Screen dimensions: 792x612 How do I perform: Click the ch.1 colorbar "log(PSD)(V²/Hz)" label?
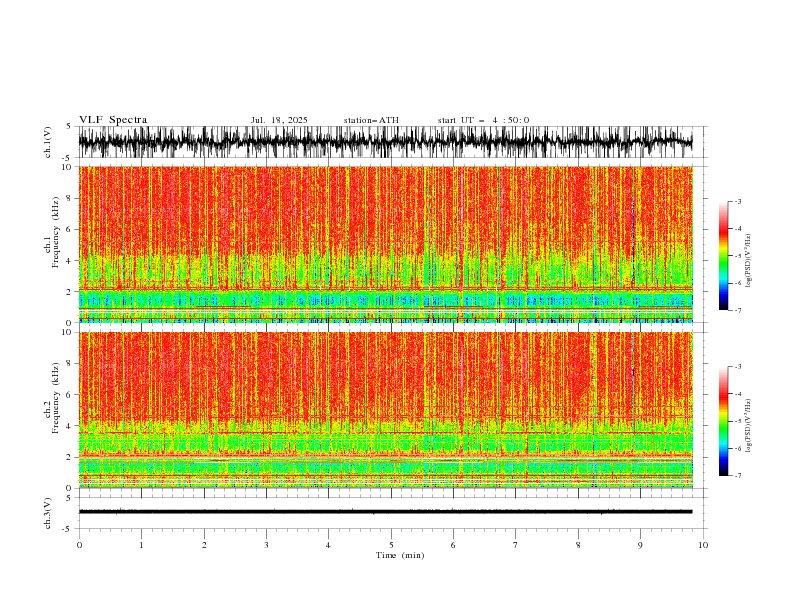(x=749, y=261)
